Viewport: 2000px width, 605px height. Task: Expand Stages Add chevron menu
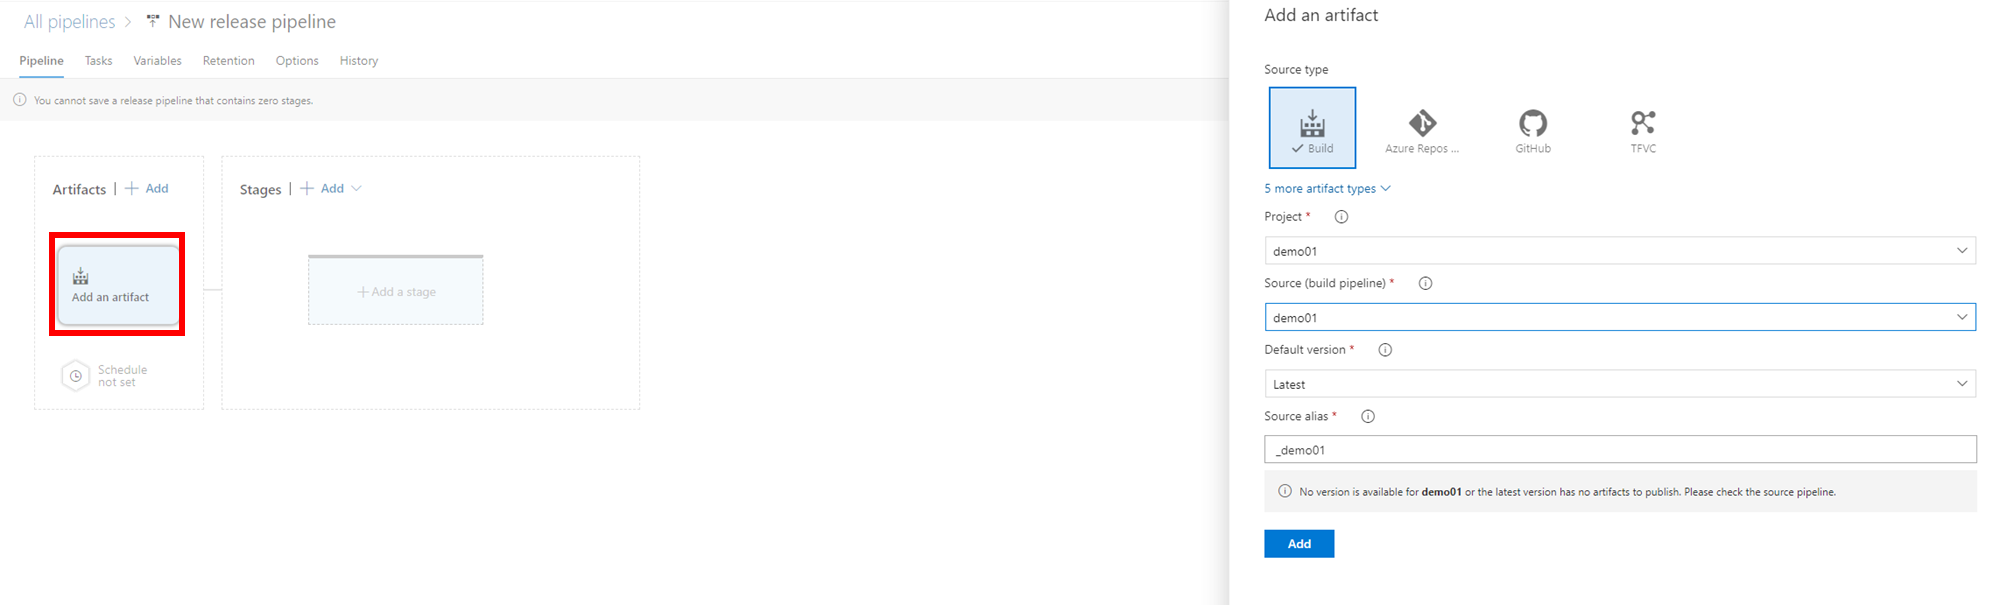(356, 188)
